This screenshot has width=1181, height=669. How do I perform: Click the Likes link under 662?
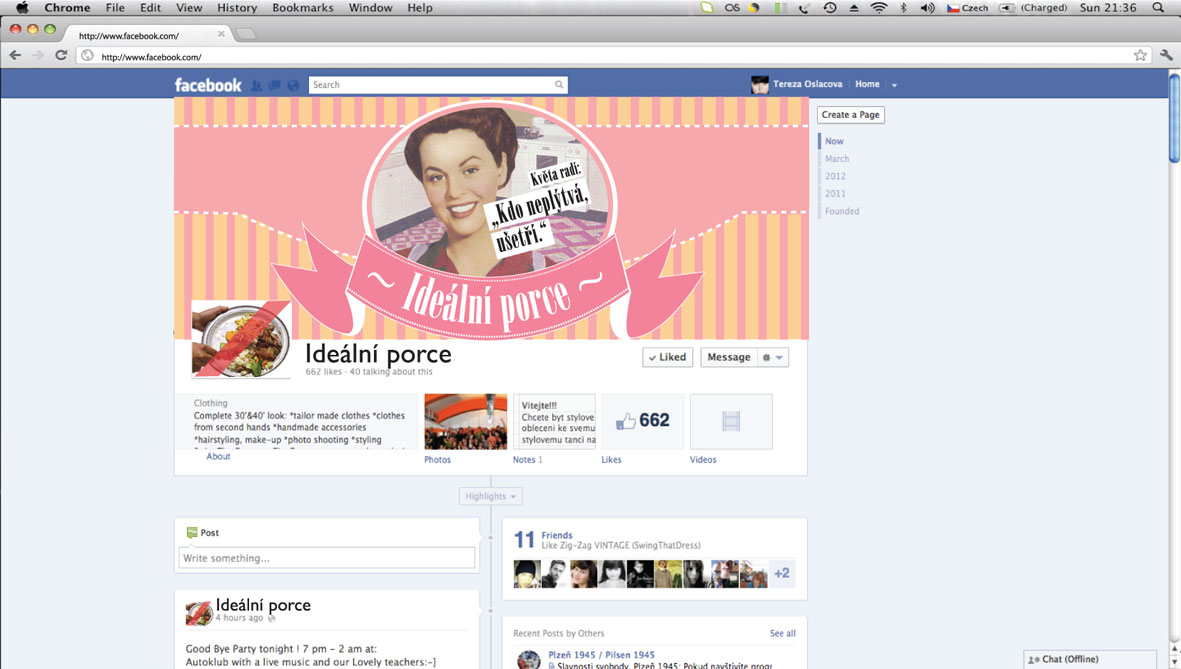(x=611, y=460)
